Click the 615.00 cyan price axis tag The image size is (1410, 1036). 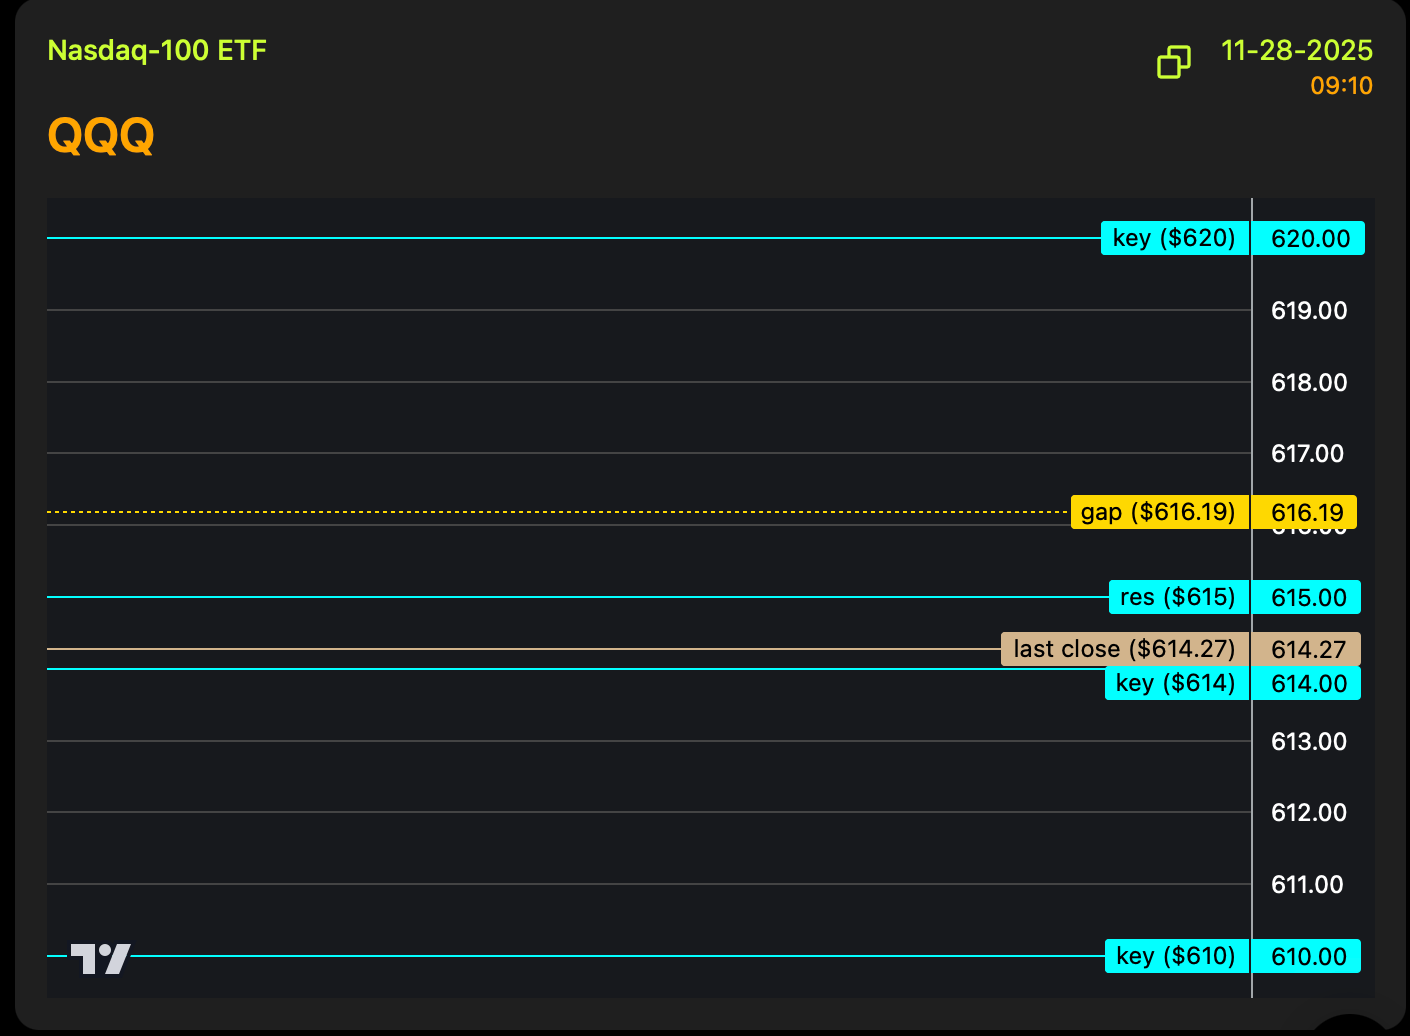(x=1308, y=598)
